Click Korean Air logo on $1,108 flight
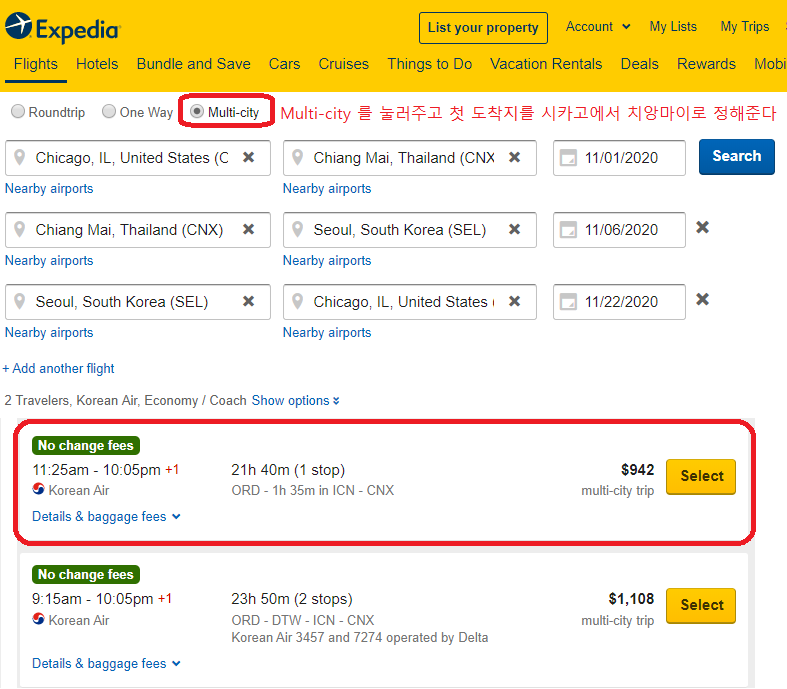Screen dimensions: 787x689 (39, 619)
